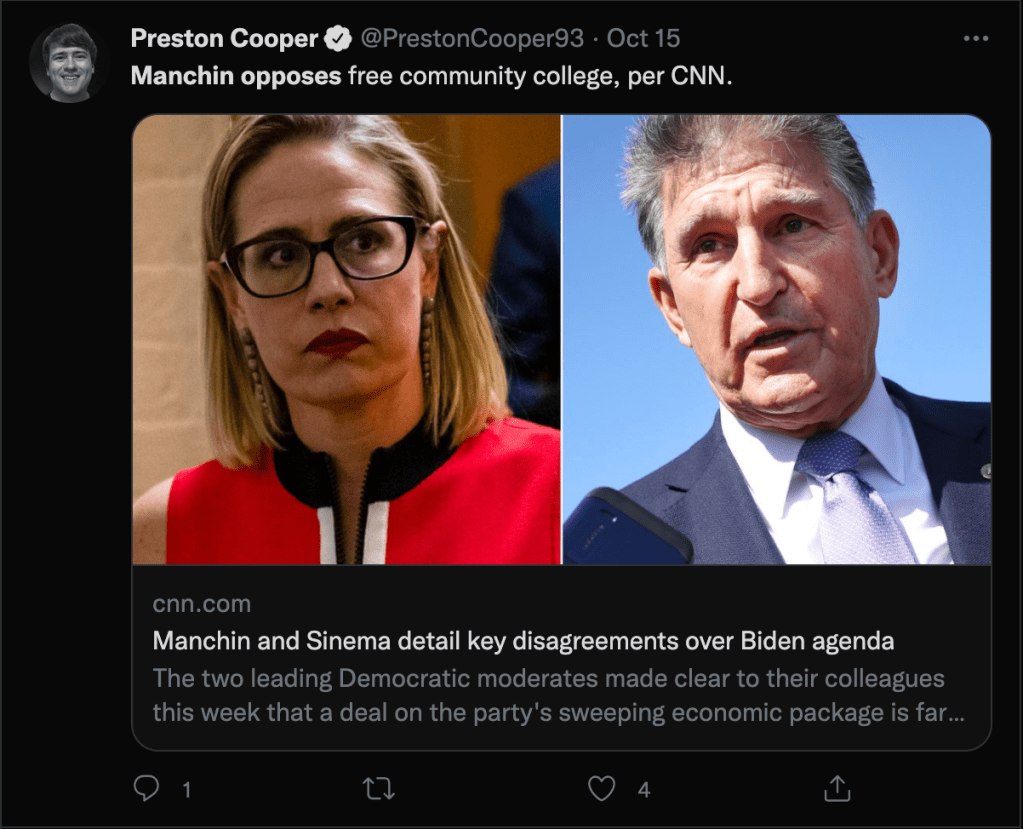Click the Oct 15 timestamp

tap(643, 39)
